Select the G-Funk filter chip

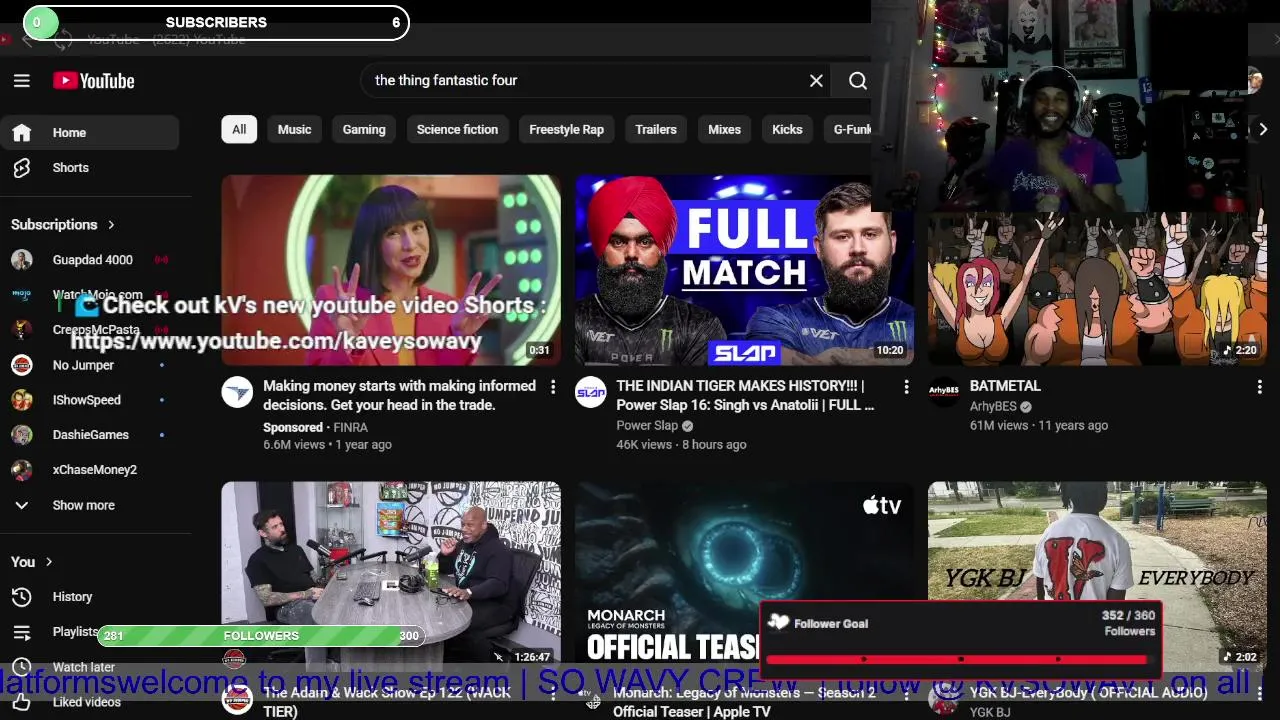coord(852,129)
